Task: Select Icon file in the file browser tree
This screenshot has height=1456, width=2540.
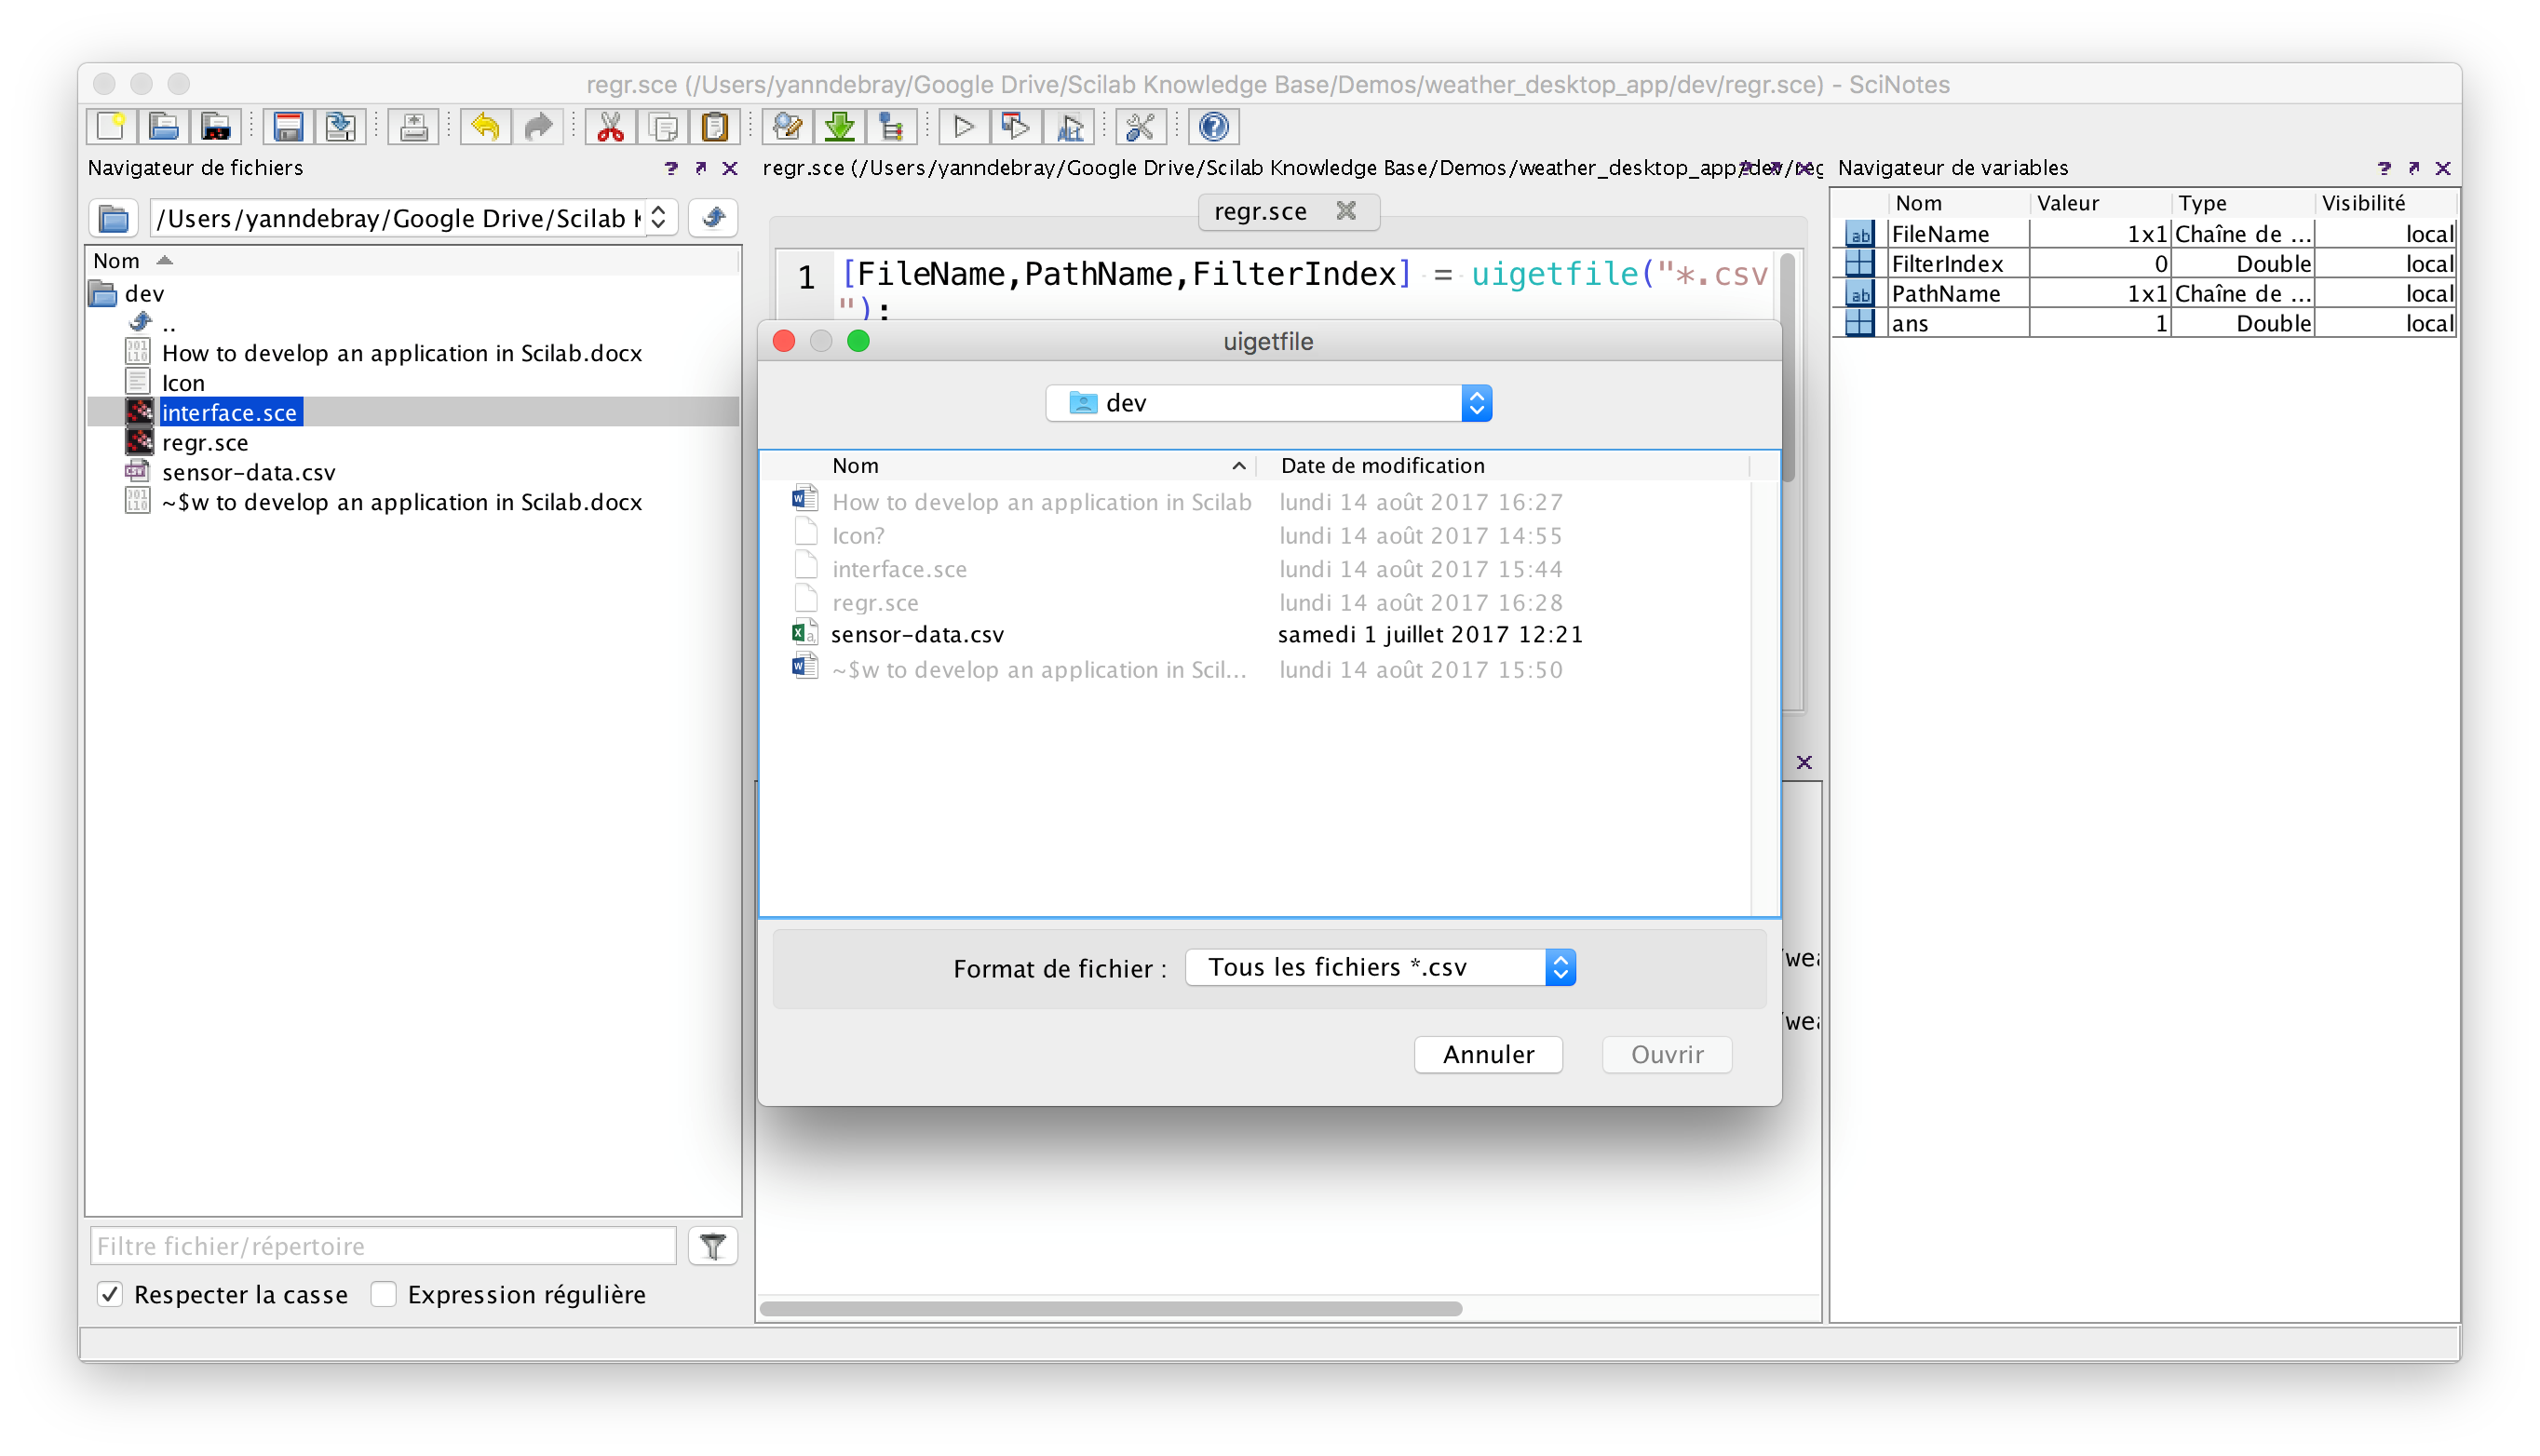Action: (183, 384)
